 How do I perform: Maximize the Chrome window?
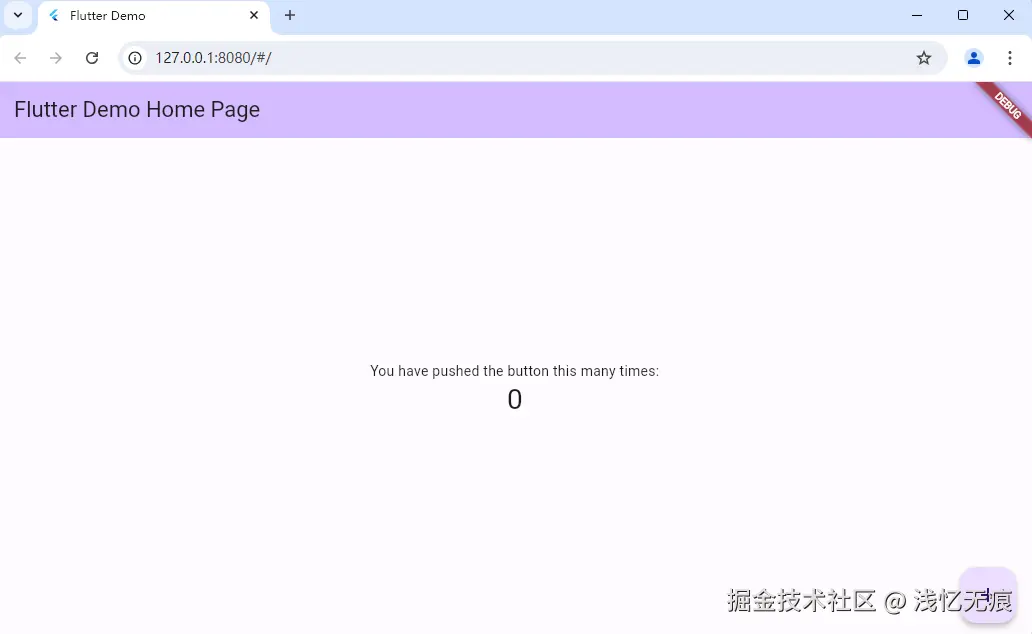[963, 15]
